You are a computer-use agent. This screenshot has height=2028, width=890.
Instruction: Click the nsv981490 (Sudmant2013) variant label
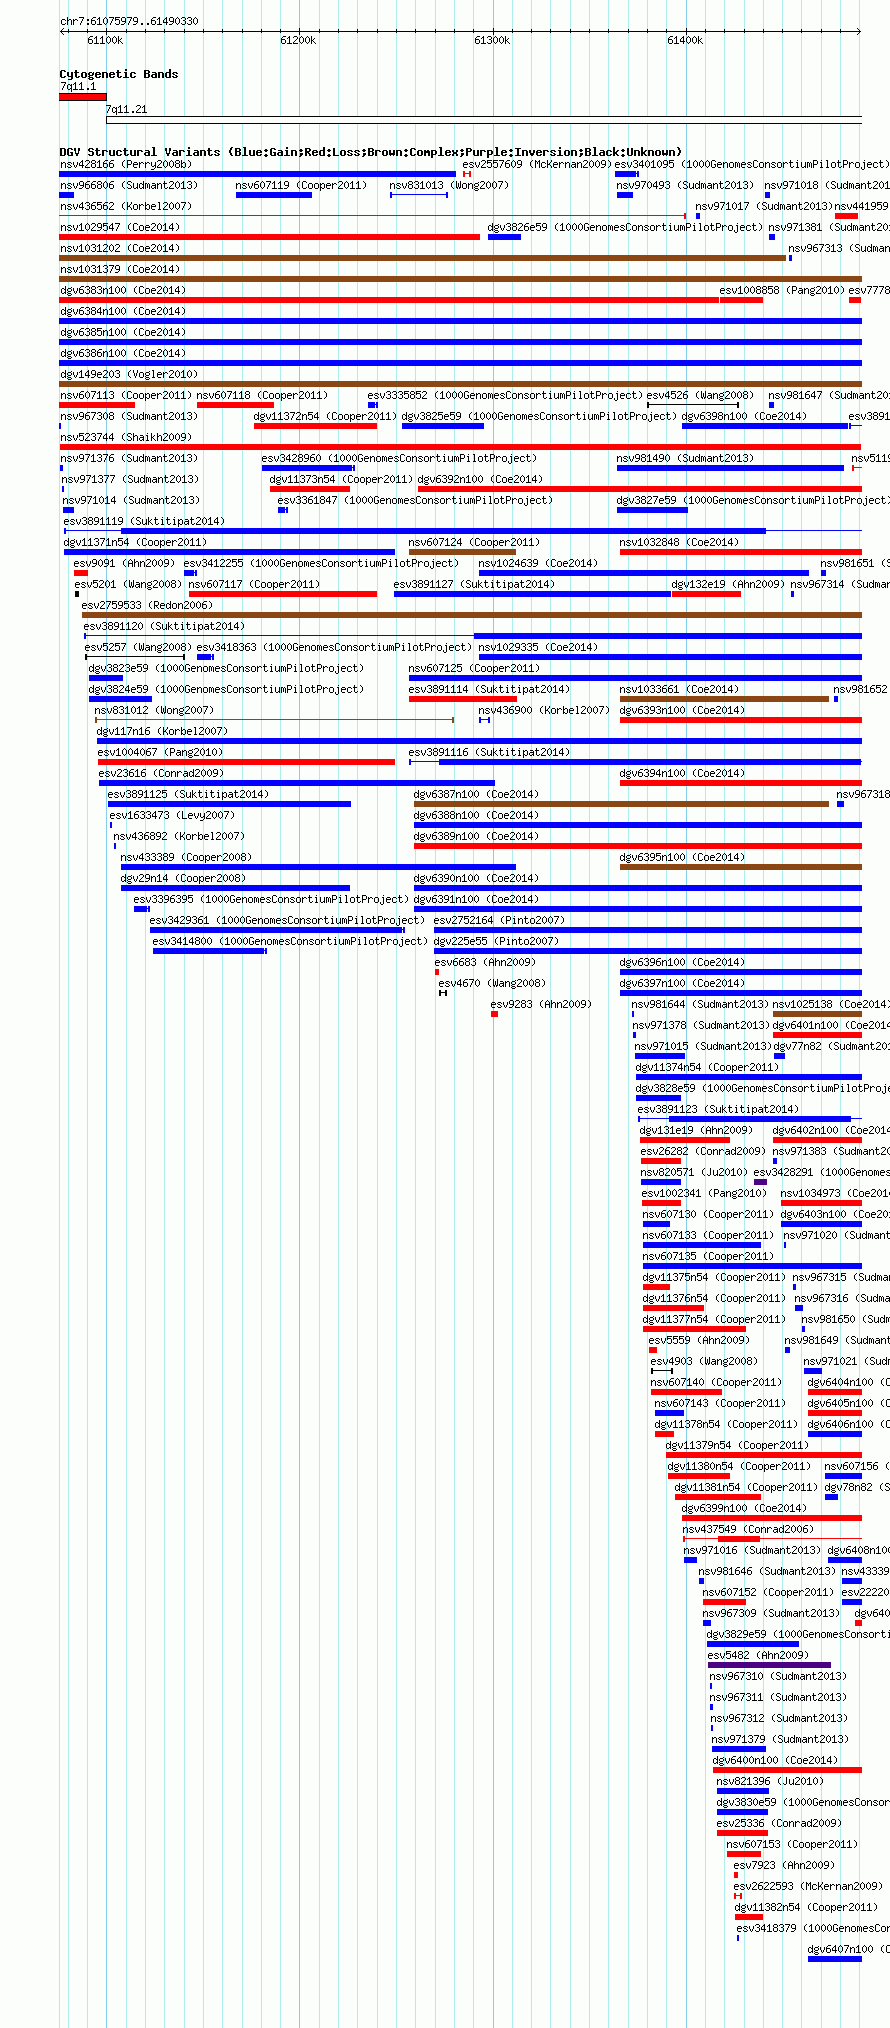[685, 458]
